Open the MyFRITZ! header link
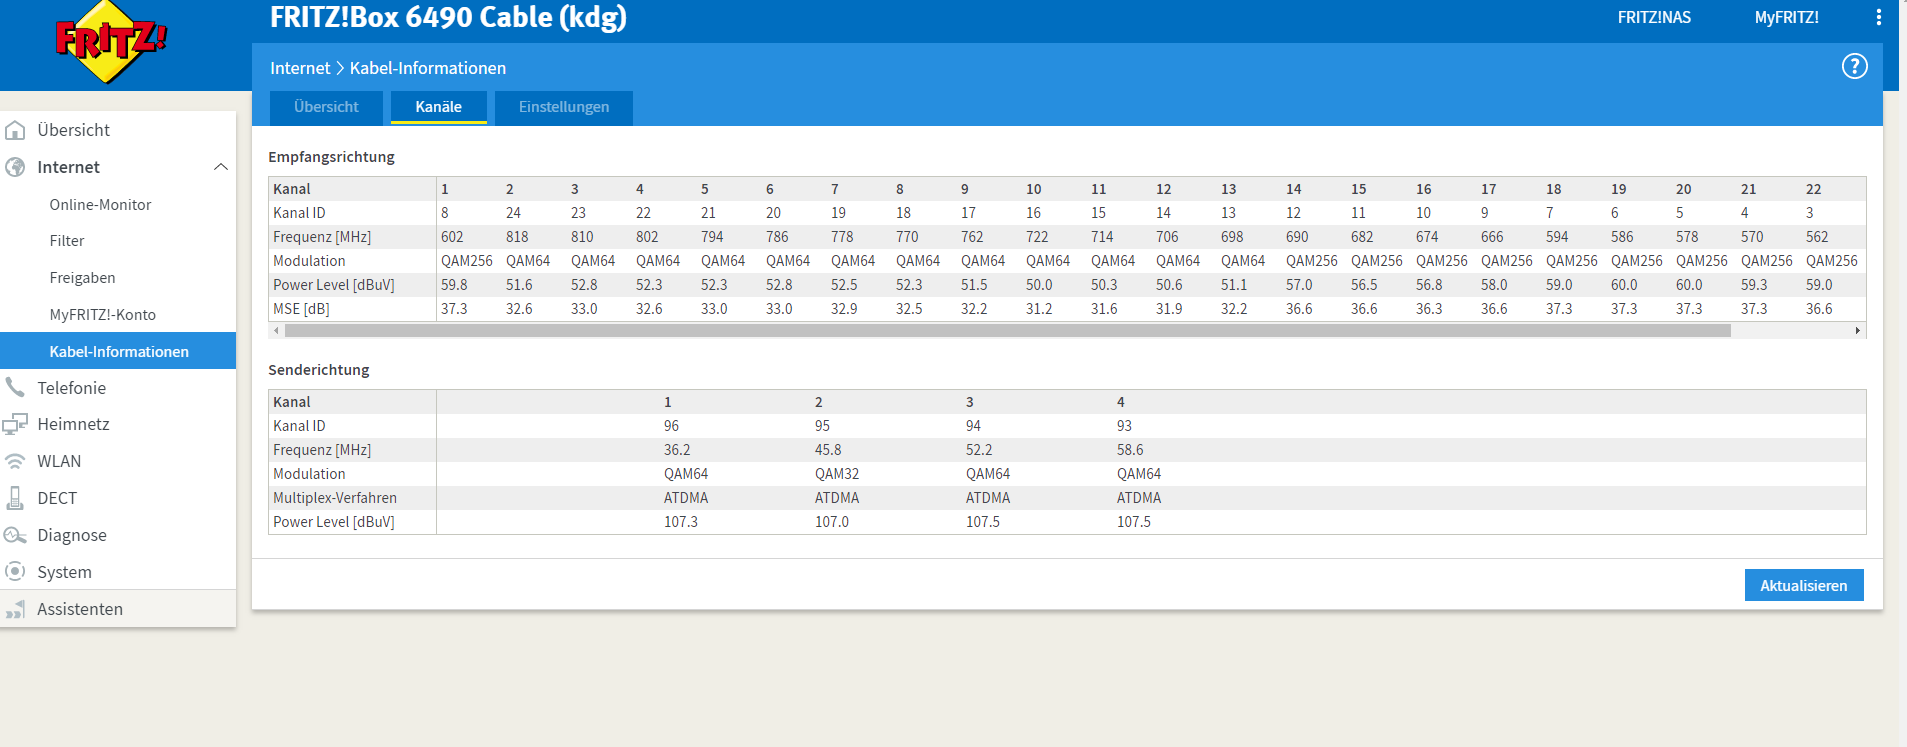 pos(1787,17)
